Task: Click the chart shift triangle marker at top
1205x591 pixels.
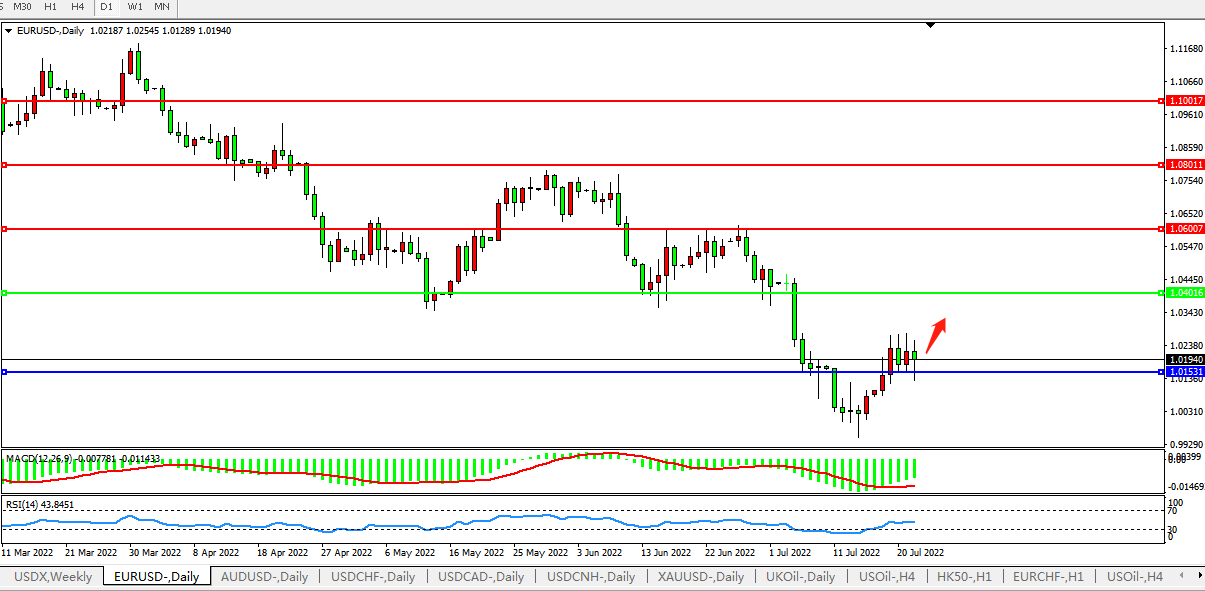Action: (931, 24)
